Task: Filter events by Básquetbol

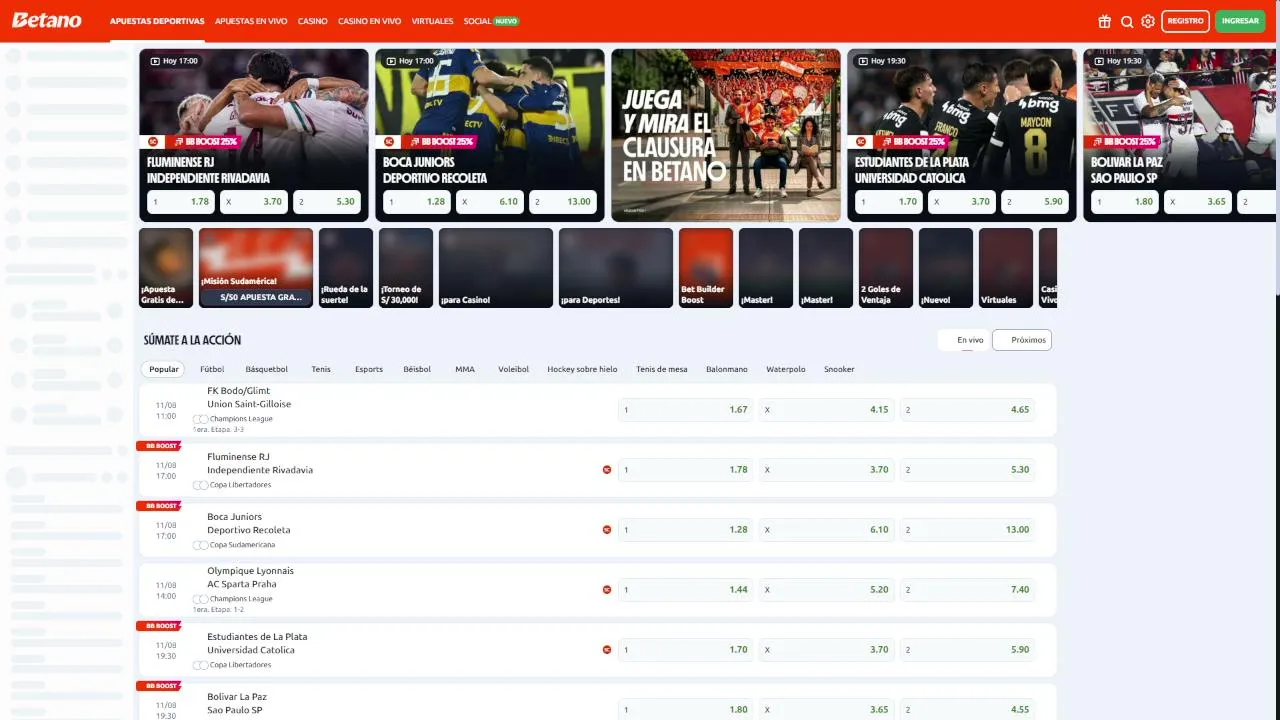Action: click(x=267, y=369)
